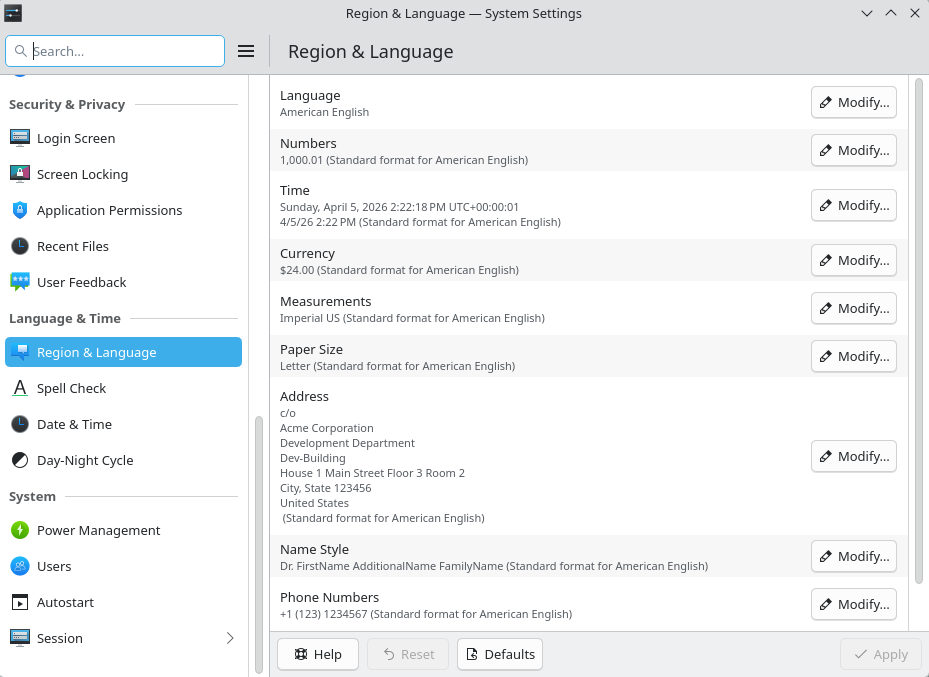929x677 pixels.
Task: Open the hamburger menu button
Action: coord(246,51)
